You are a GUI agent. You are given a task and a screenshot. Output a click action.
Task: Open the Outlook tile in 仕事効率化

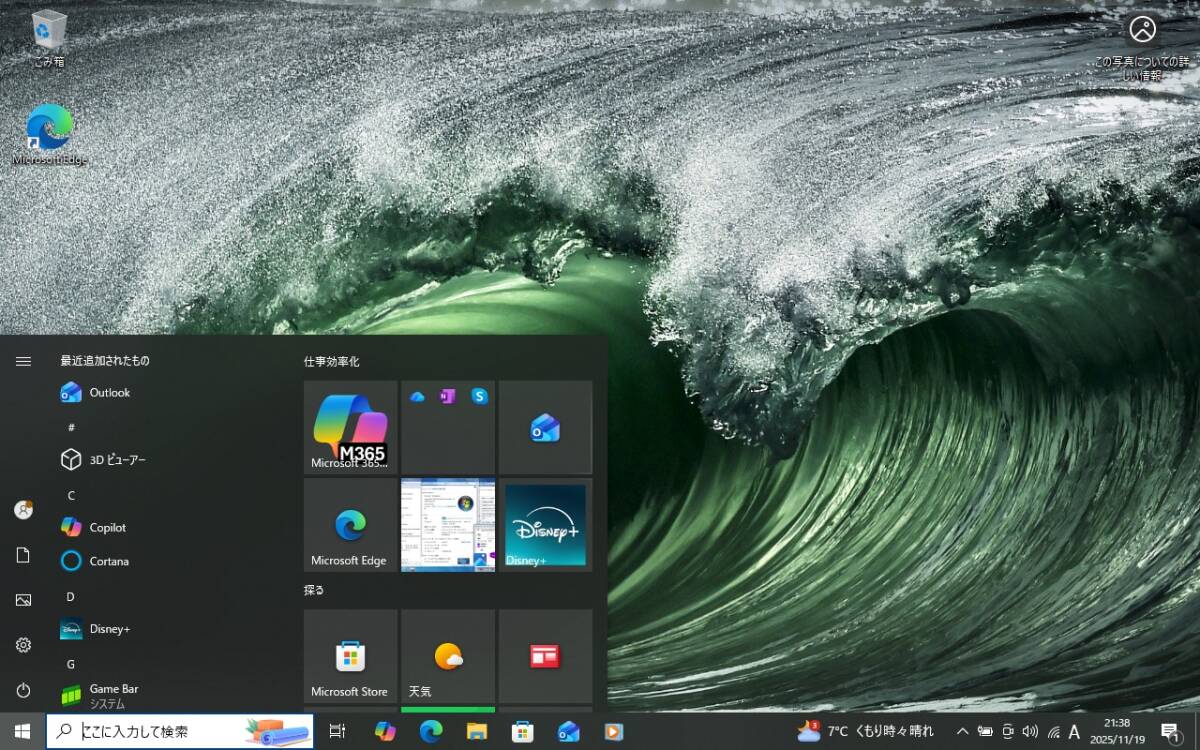(545, 427)
